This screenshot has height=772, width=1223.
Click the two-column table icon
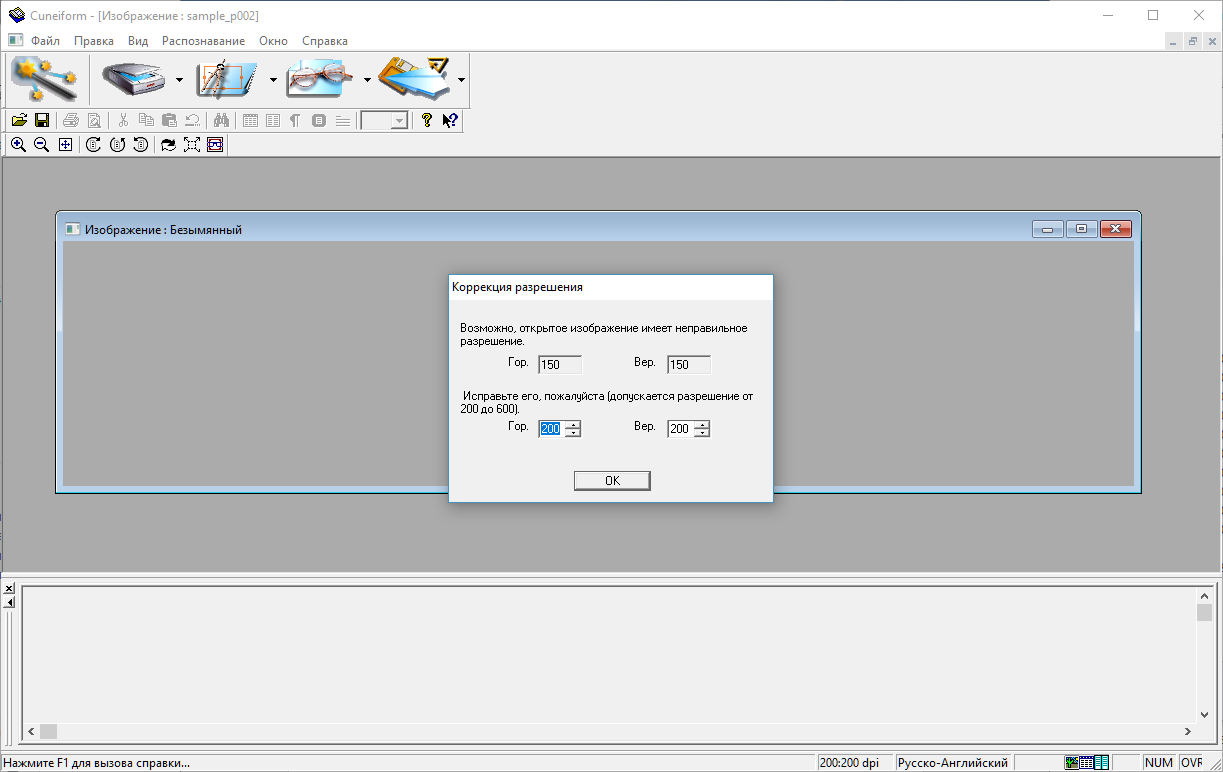click(x=273, y=120)
